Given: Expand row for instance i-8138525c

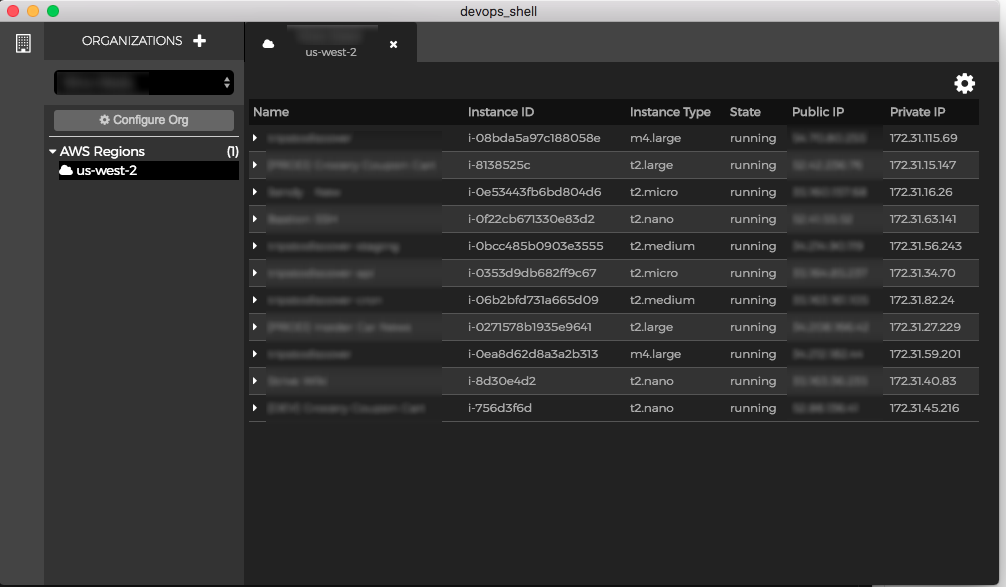Looking at the screenshot, I should coord(255,165).
